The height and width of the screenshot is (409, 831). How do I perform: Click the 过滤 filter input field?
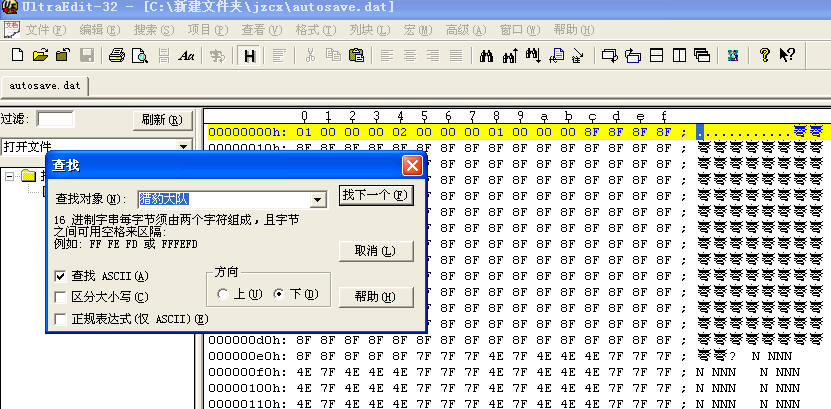coord(55,119)
